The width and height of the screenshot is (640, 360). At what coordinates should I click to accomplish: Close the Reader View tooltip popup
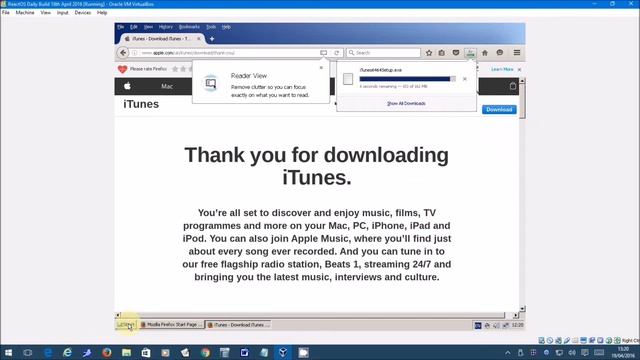tap(321, 68)
